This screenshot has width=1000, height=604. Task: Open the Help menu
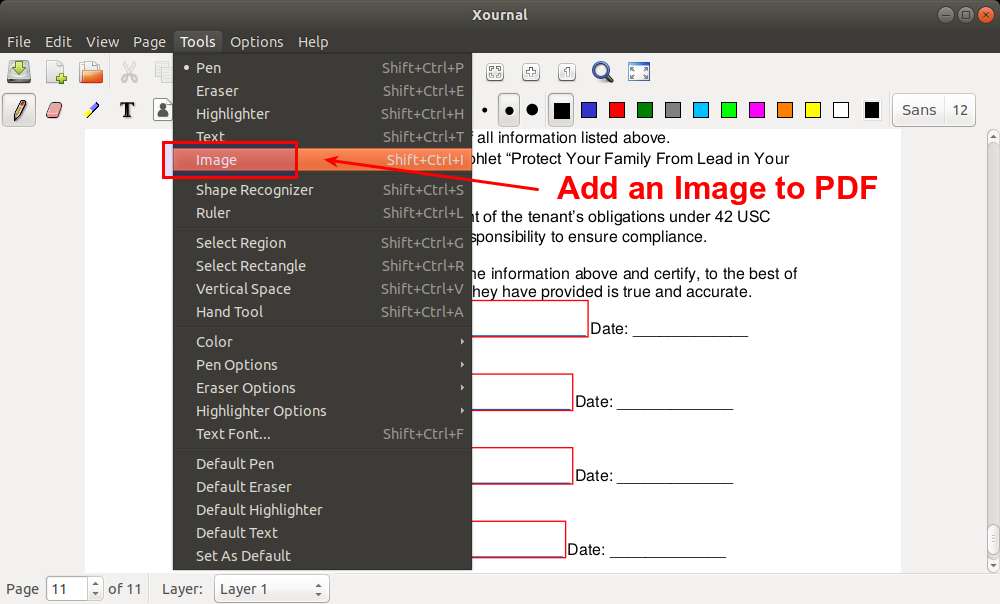312,41
